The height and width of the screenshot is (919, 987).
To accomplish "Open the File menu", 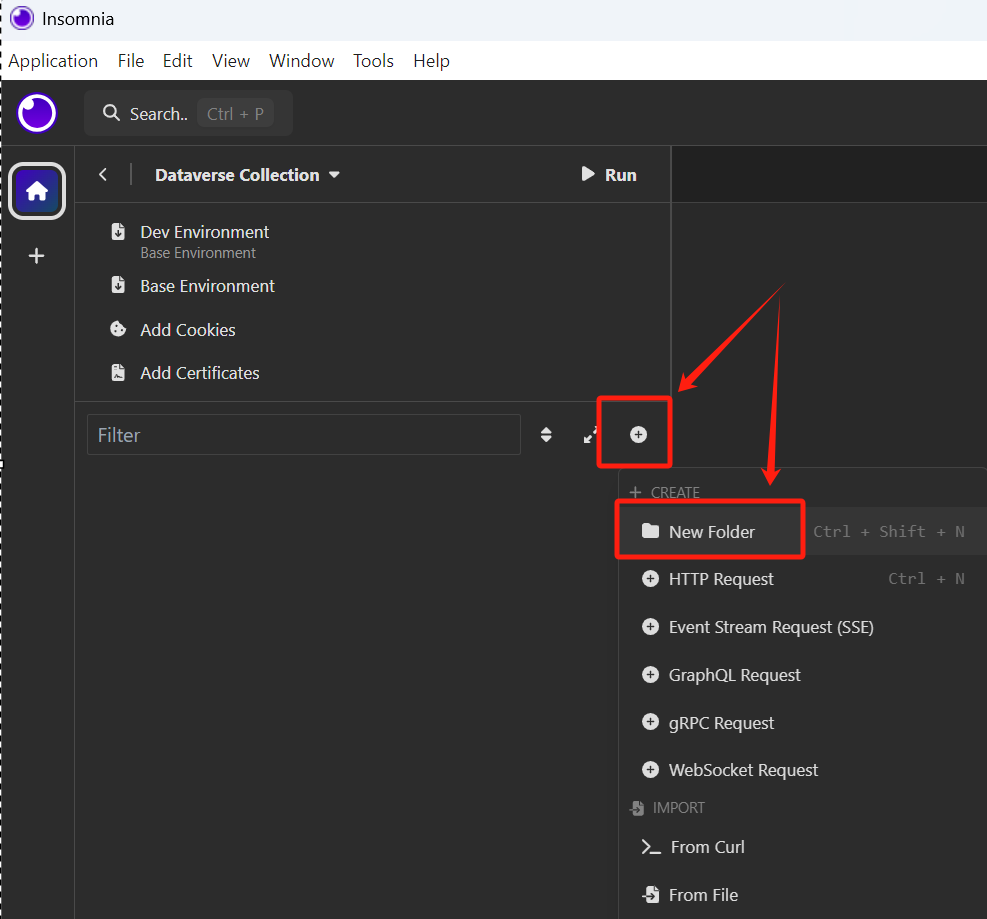I will pyautogui.click(x=131, y=61).
